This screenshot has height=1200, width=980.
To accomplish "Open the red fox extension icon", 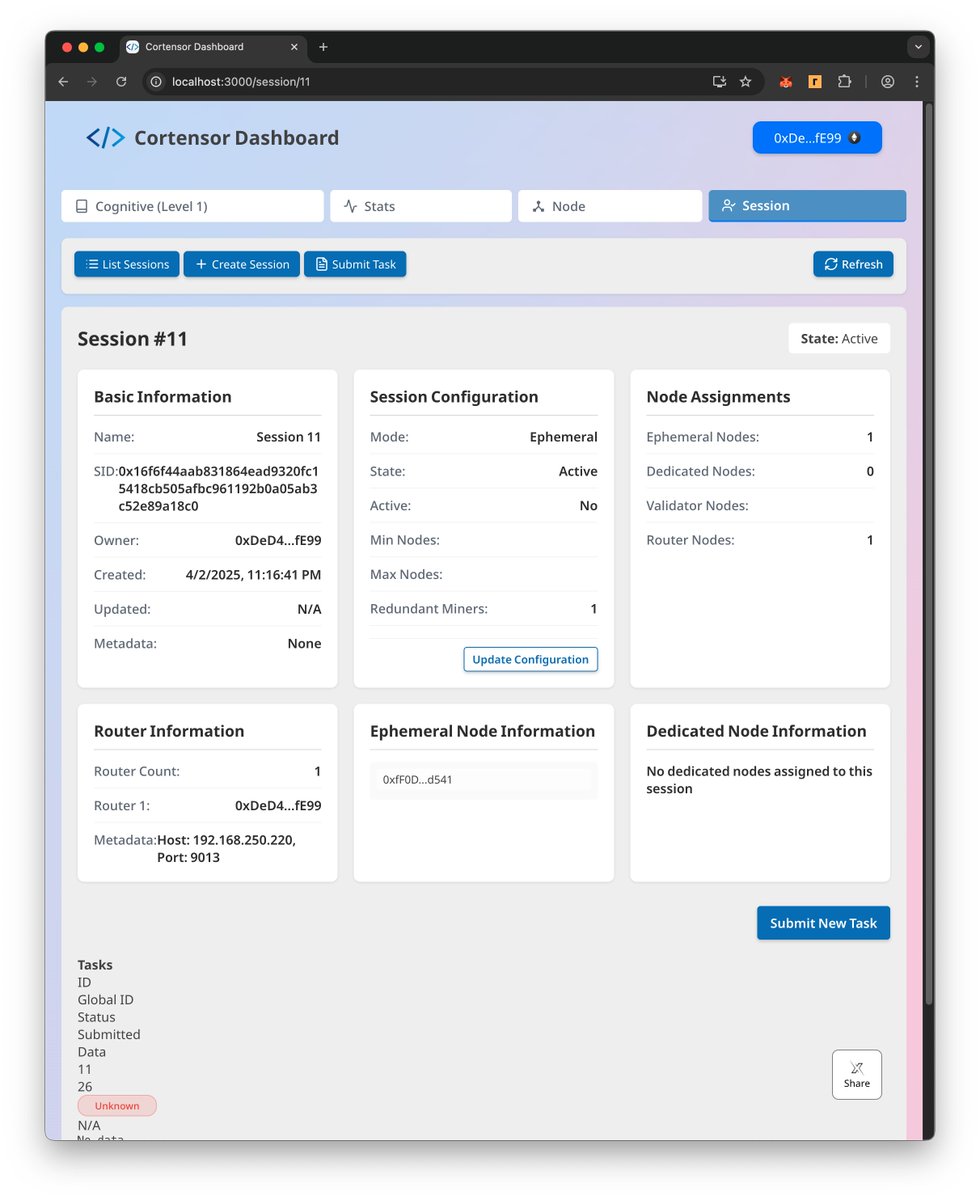I will coord(786,82).
